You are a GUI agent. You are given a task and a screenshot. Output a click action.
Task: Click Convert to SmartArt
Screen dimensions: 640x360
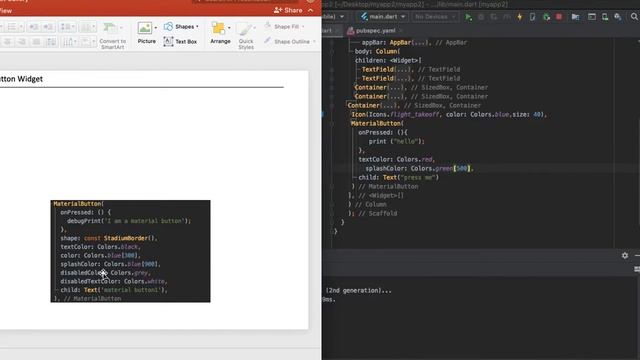point(112,36)
